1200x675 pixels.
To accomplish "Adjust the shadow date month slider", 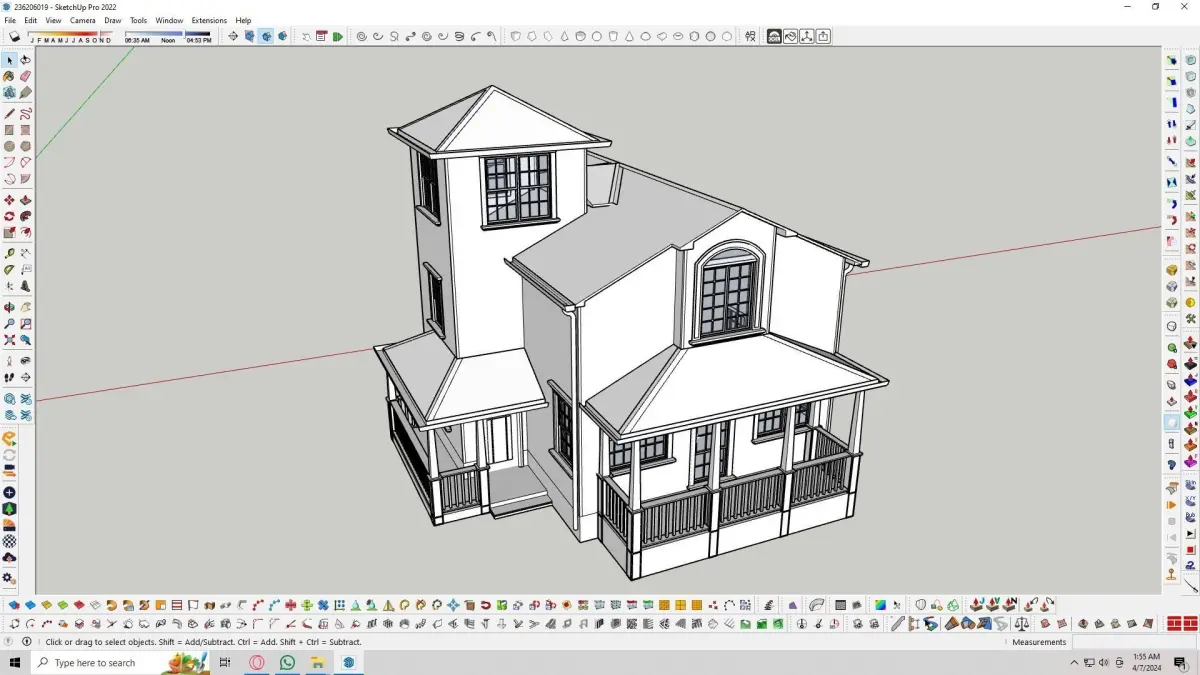I will [70, 35].
